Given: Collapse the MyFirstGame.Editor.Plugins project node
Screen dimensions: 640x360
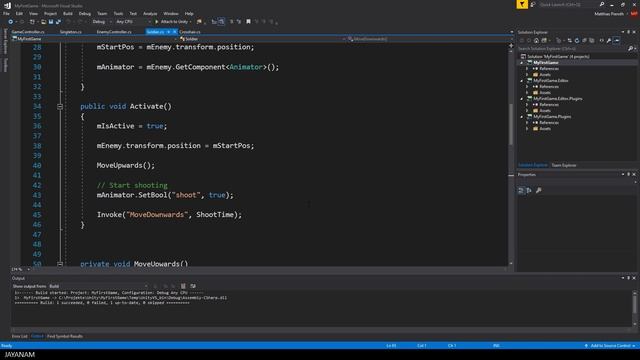Looking at the screenshot, I should pyautogui.click(x=521, y=99).
